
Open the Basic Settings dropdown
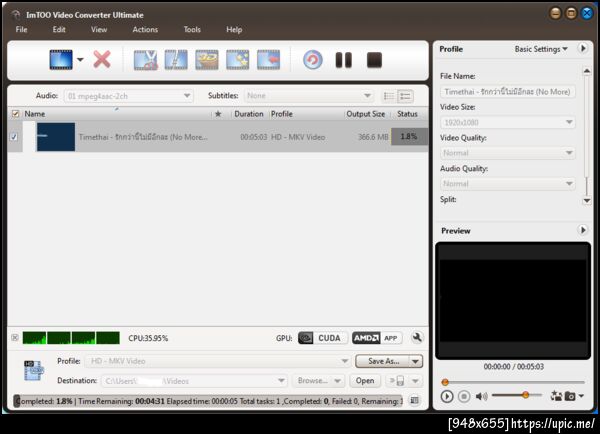(541, 49)
